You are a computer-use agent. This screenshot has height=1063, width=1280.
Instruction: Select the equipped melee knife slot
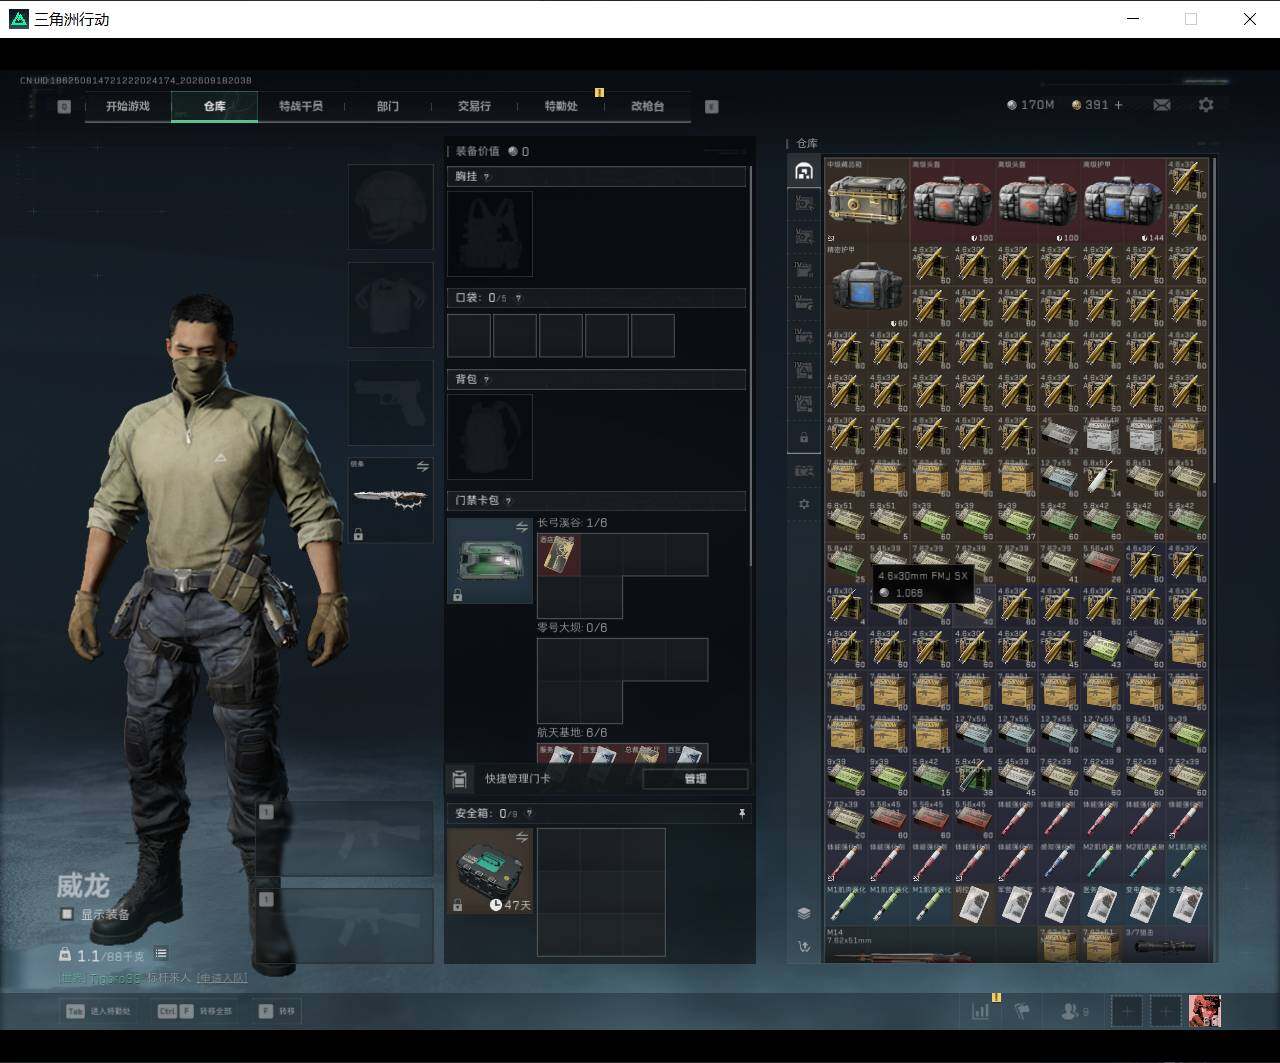[x=390, y=500]
